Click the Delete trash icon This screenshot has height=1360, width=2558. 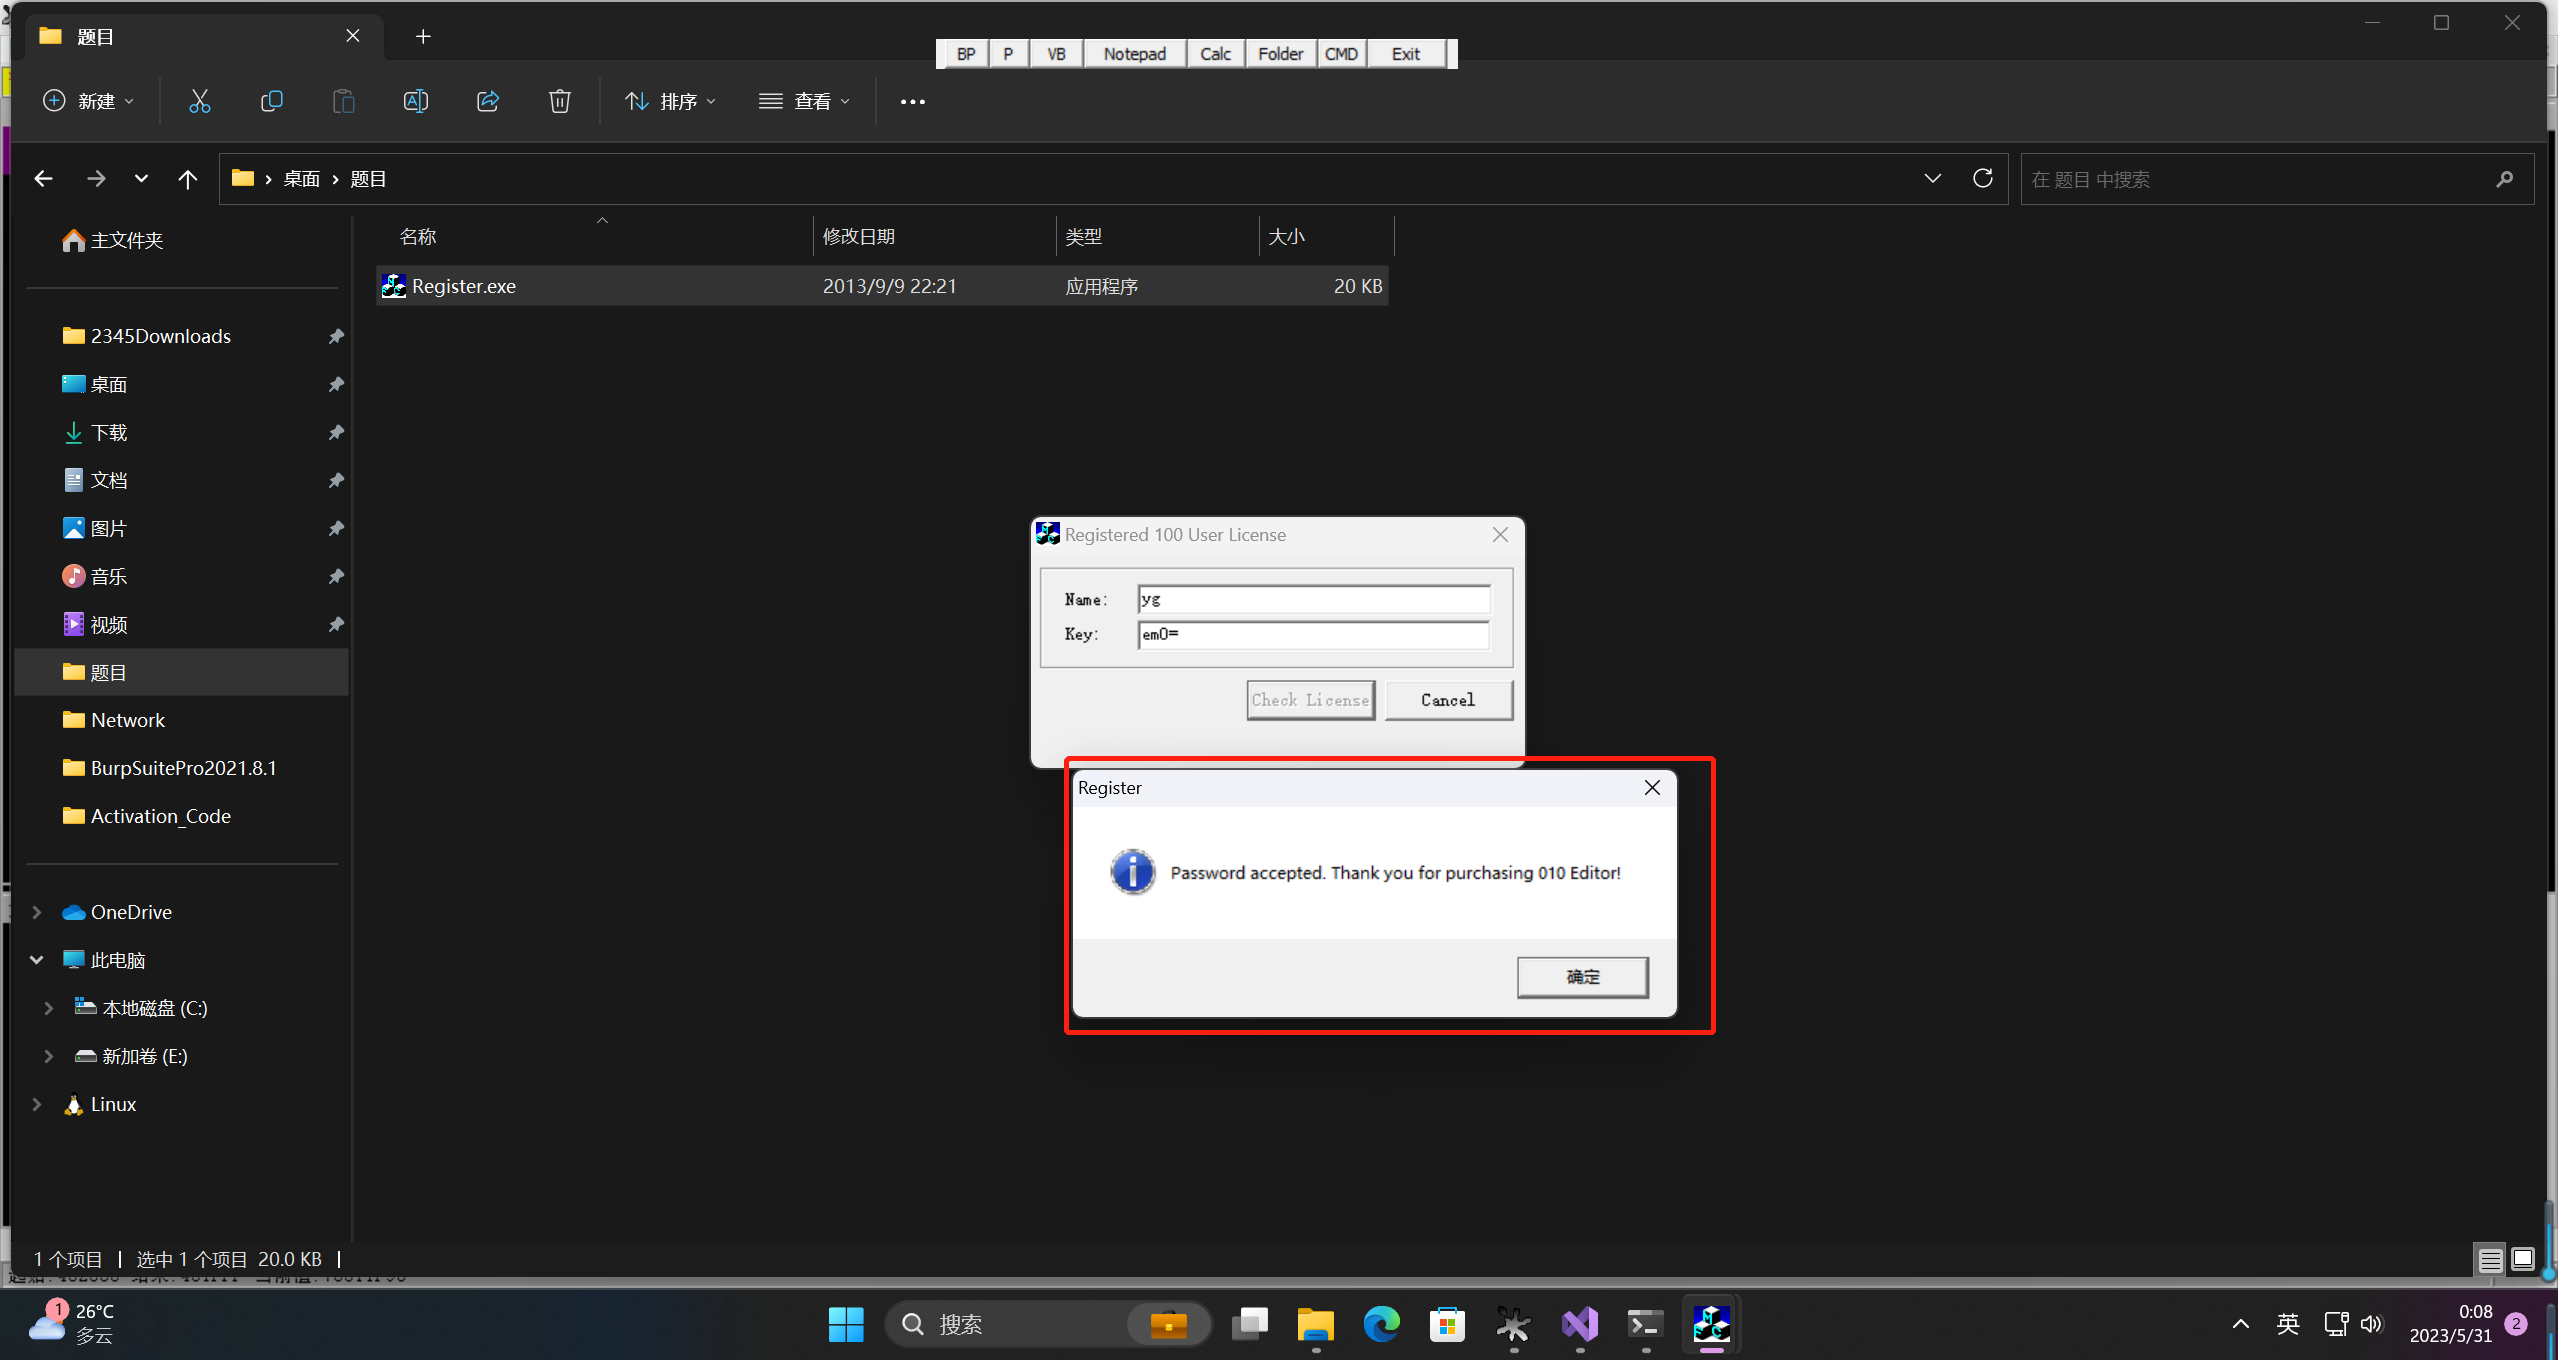(560, 101)
